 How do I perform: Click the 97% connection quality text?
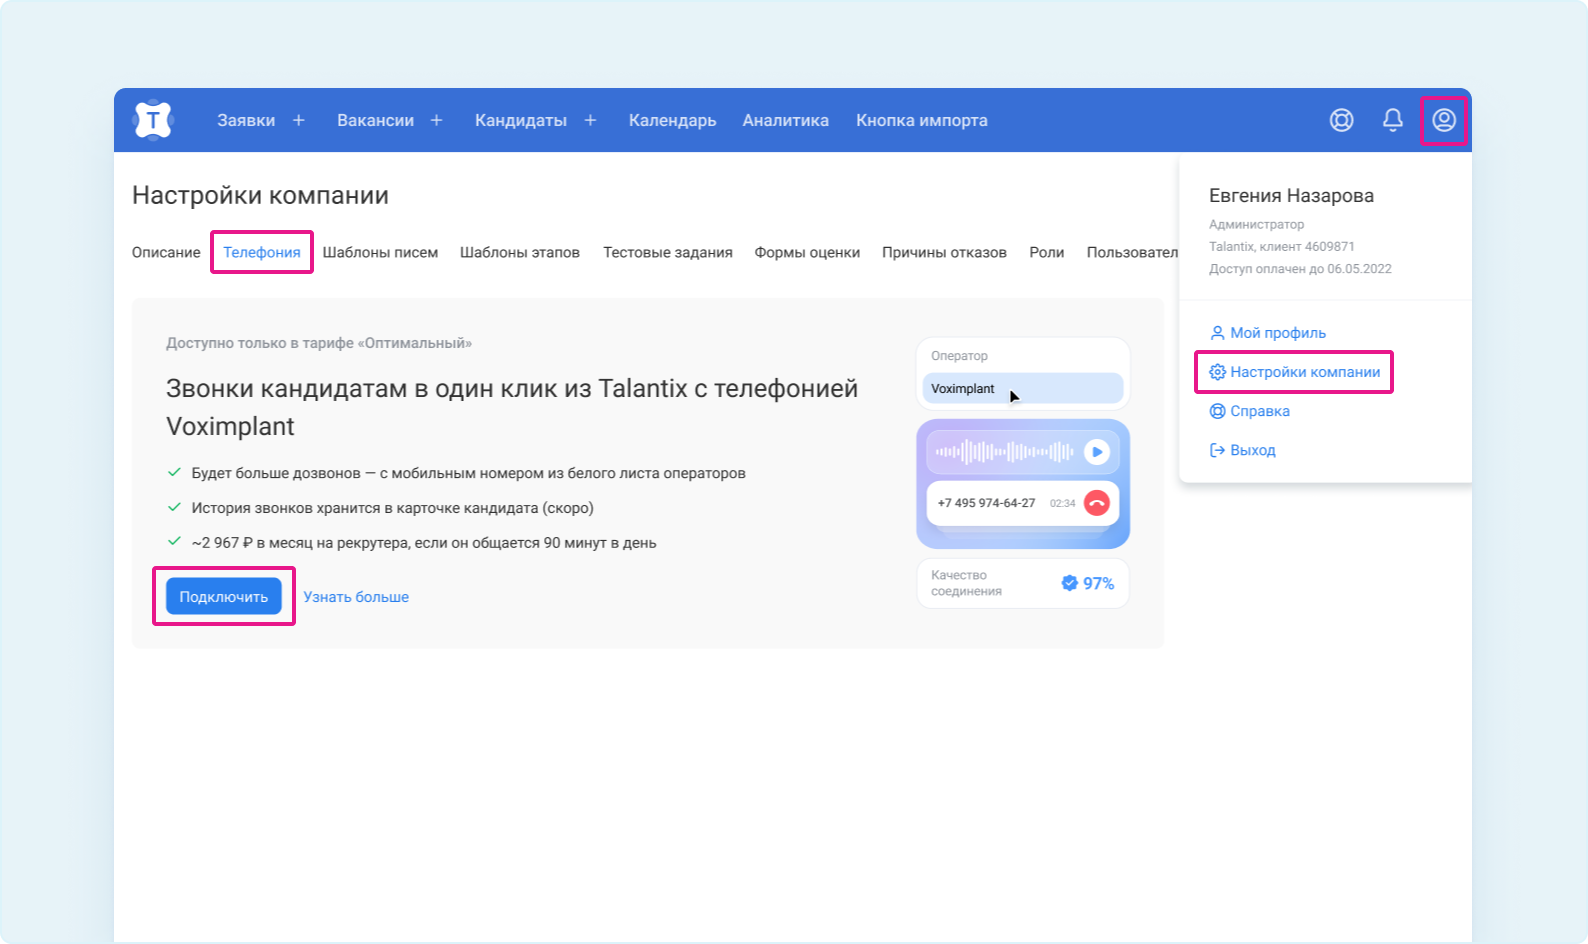(x=1098, y=583)
